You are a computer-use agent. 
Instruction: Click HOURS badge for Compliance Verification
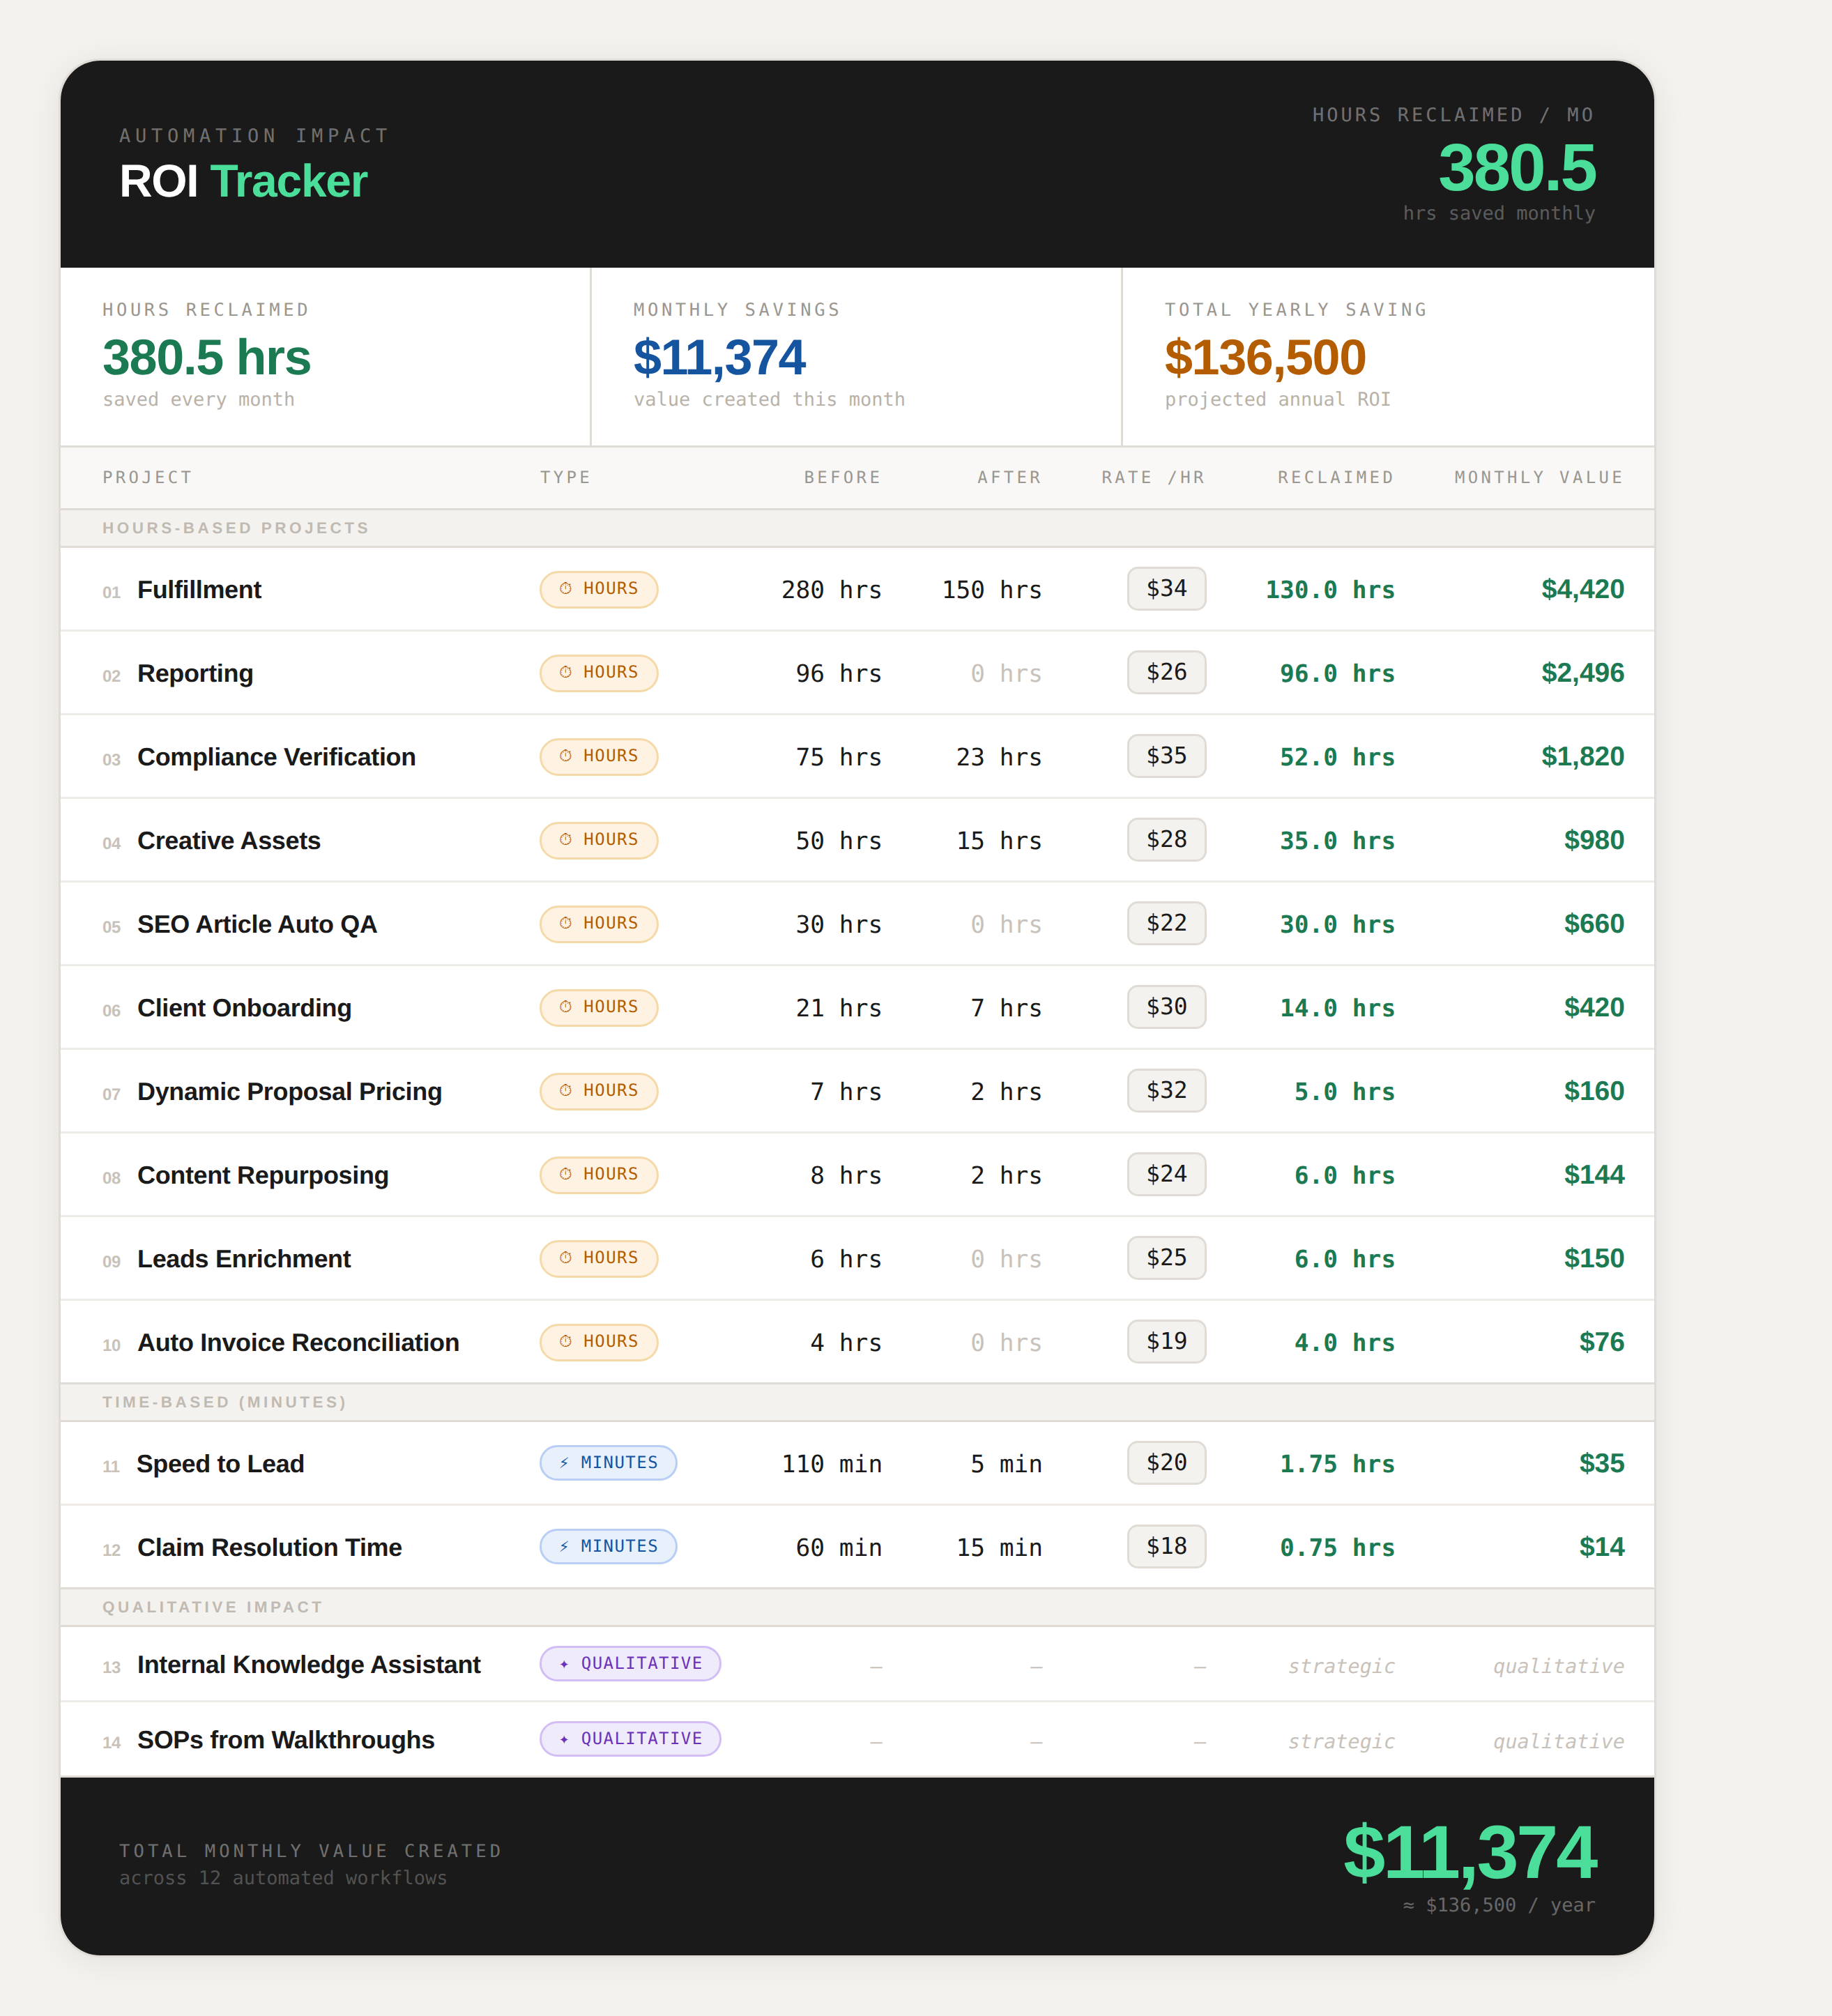coord(599,757)
